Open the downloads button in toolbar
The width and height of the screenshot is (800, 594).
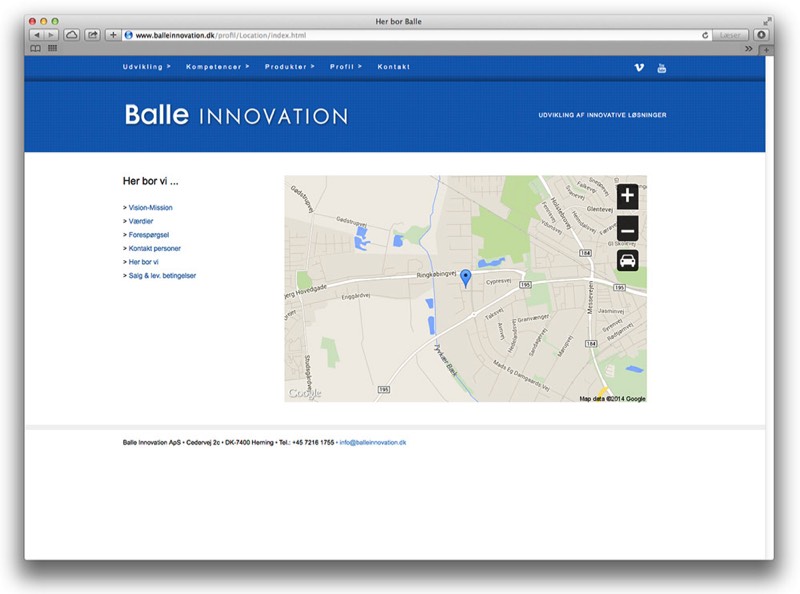761,35
